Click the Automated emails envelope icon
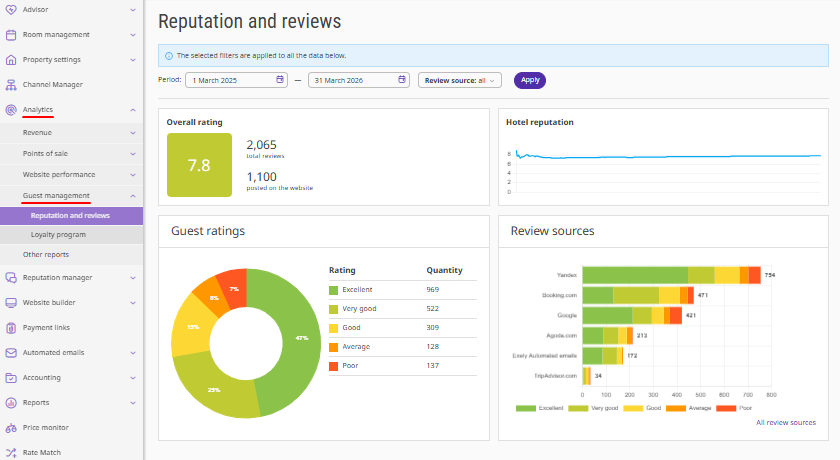This screenshot has height=460, width=840. tap(11, 353)
